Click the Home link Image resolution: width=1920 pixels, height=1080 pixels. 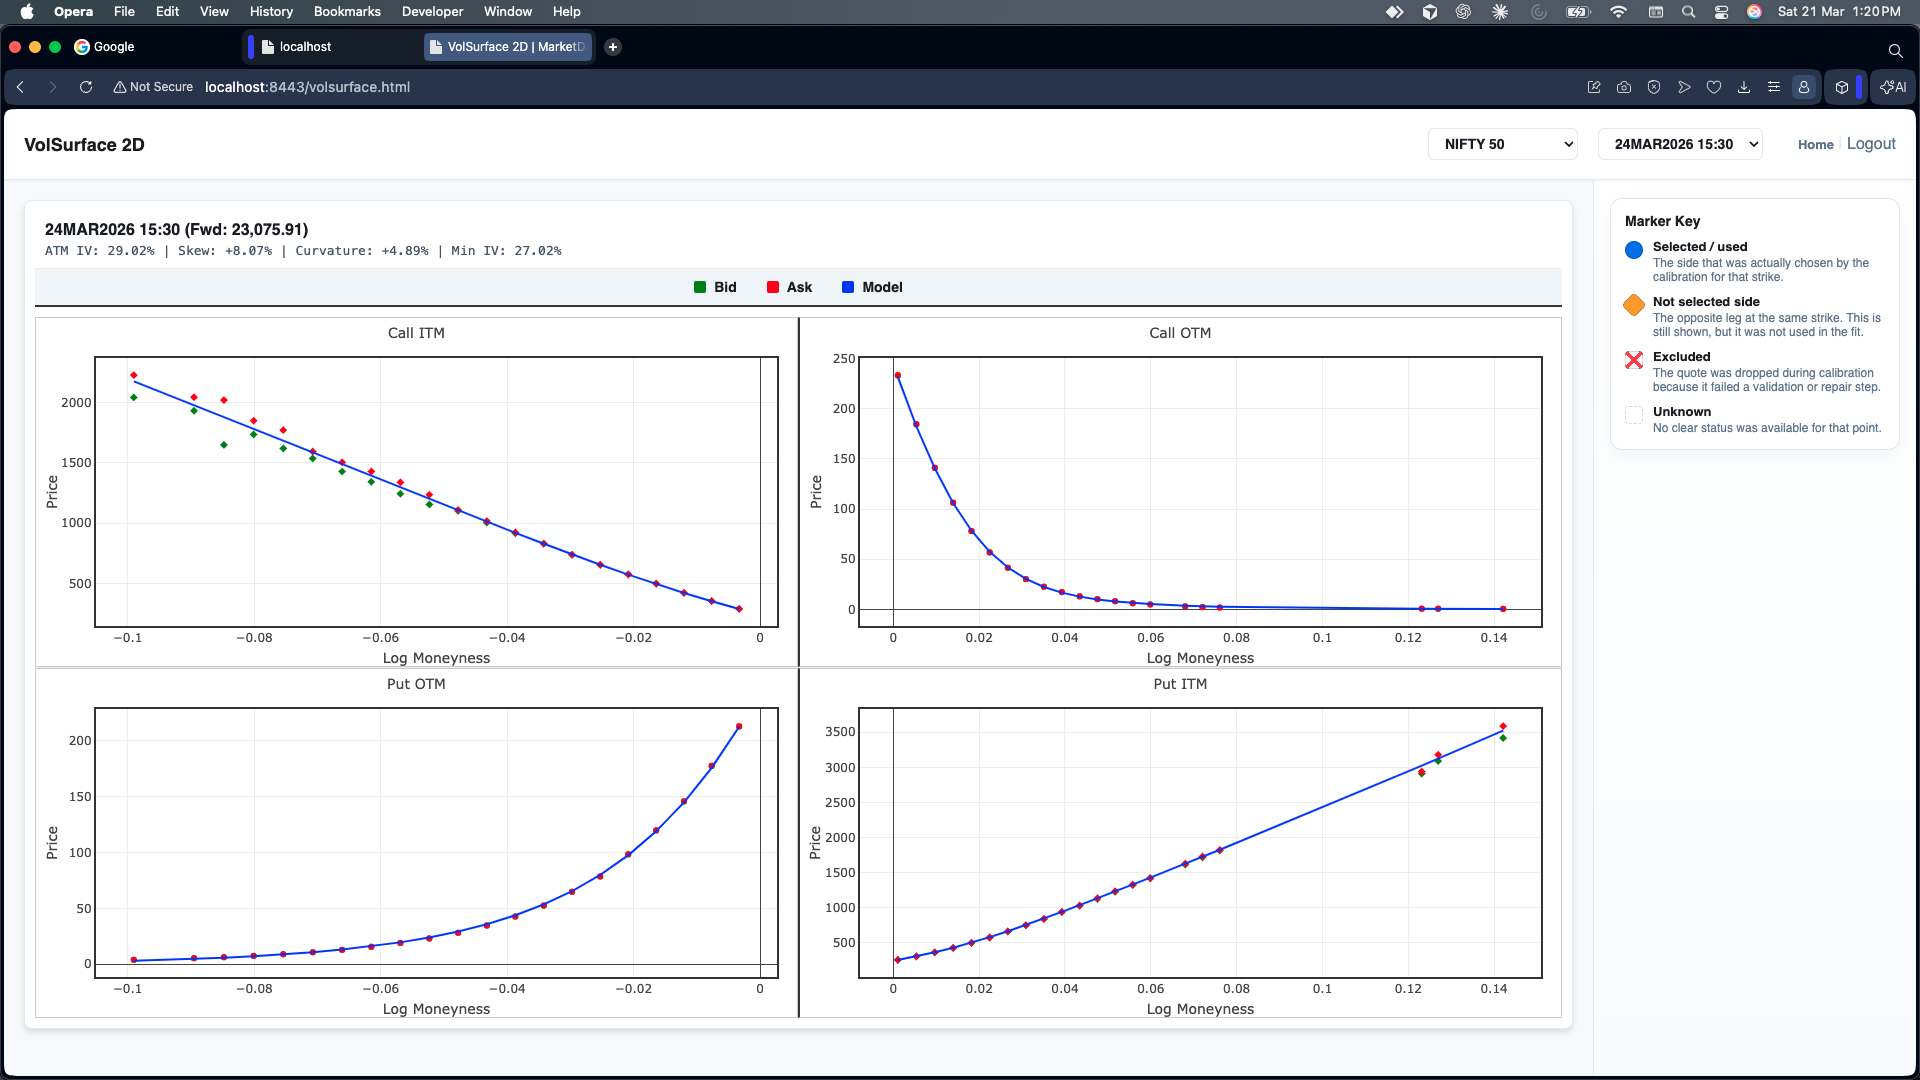[1815, 145]
